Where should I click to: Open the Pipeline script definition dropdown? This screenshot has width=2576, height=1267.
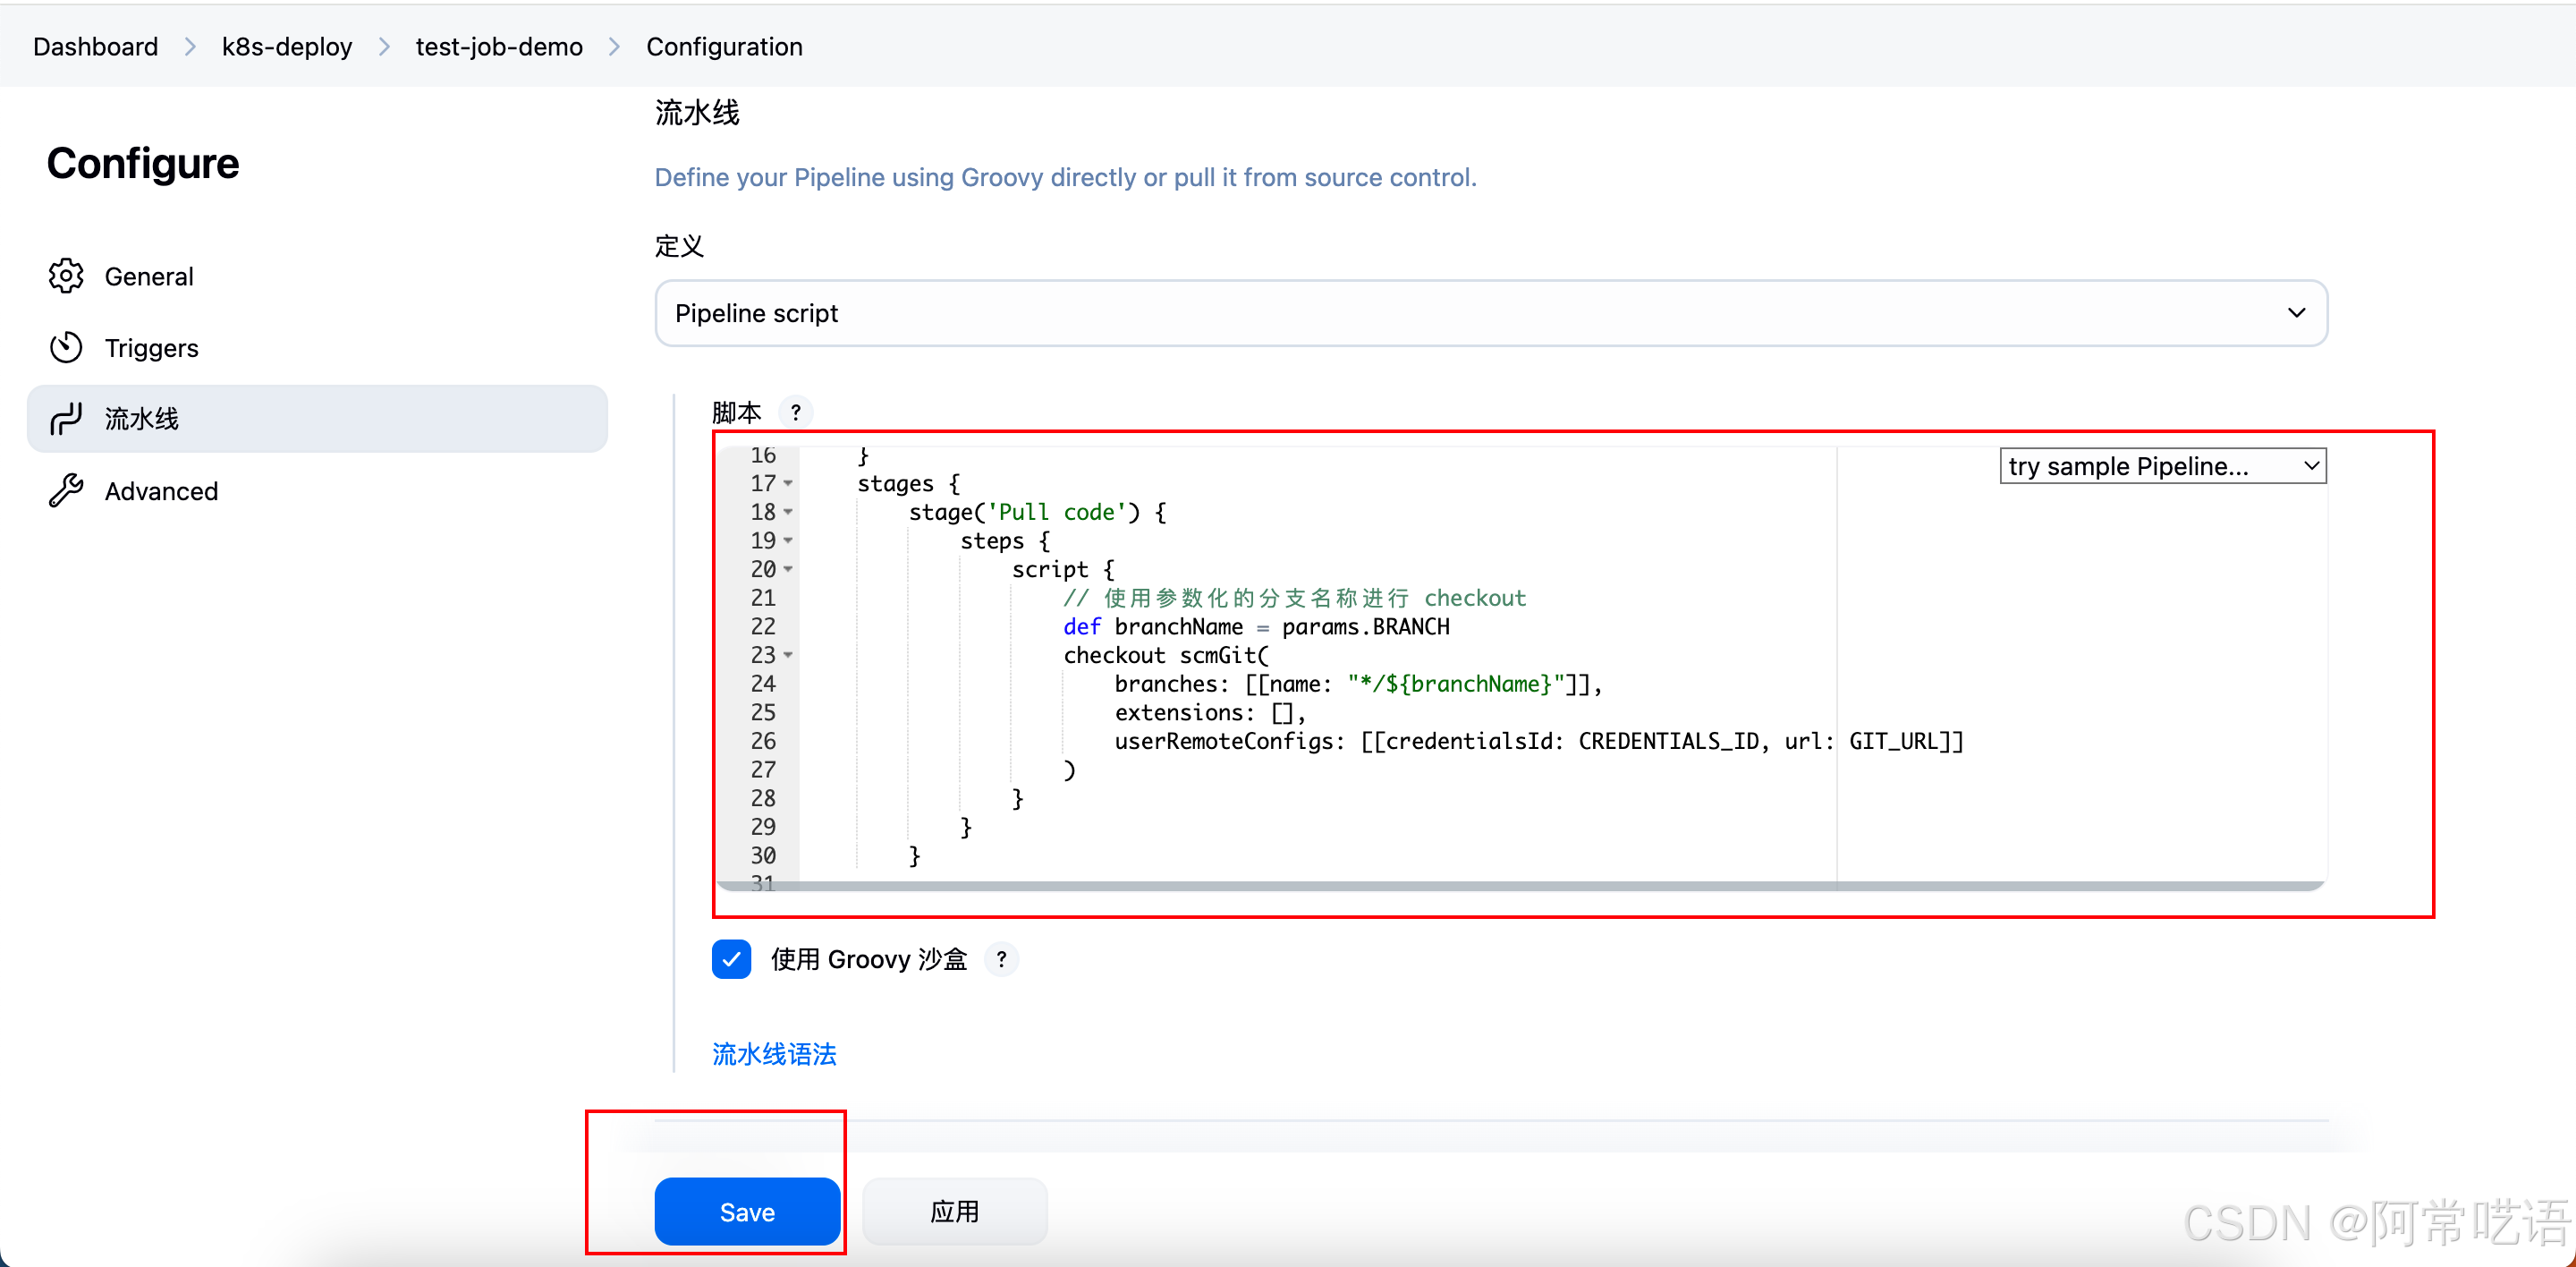click(1490, 313)
